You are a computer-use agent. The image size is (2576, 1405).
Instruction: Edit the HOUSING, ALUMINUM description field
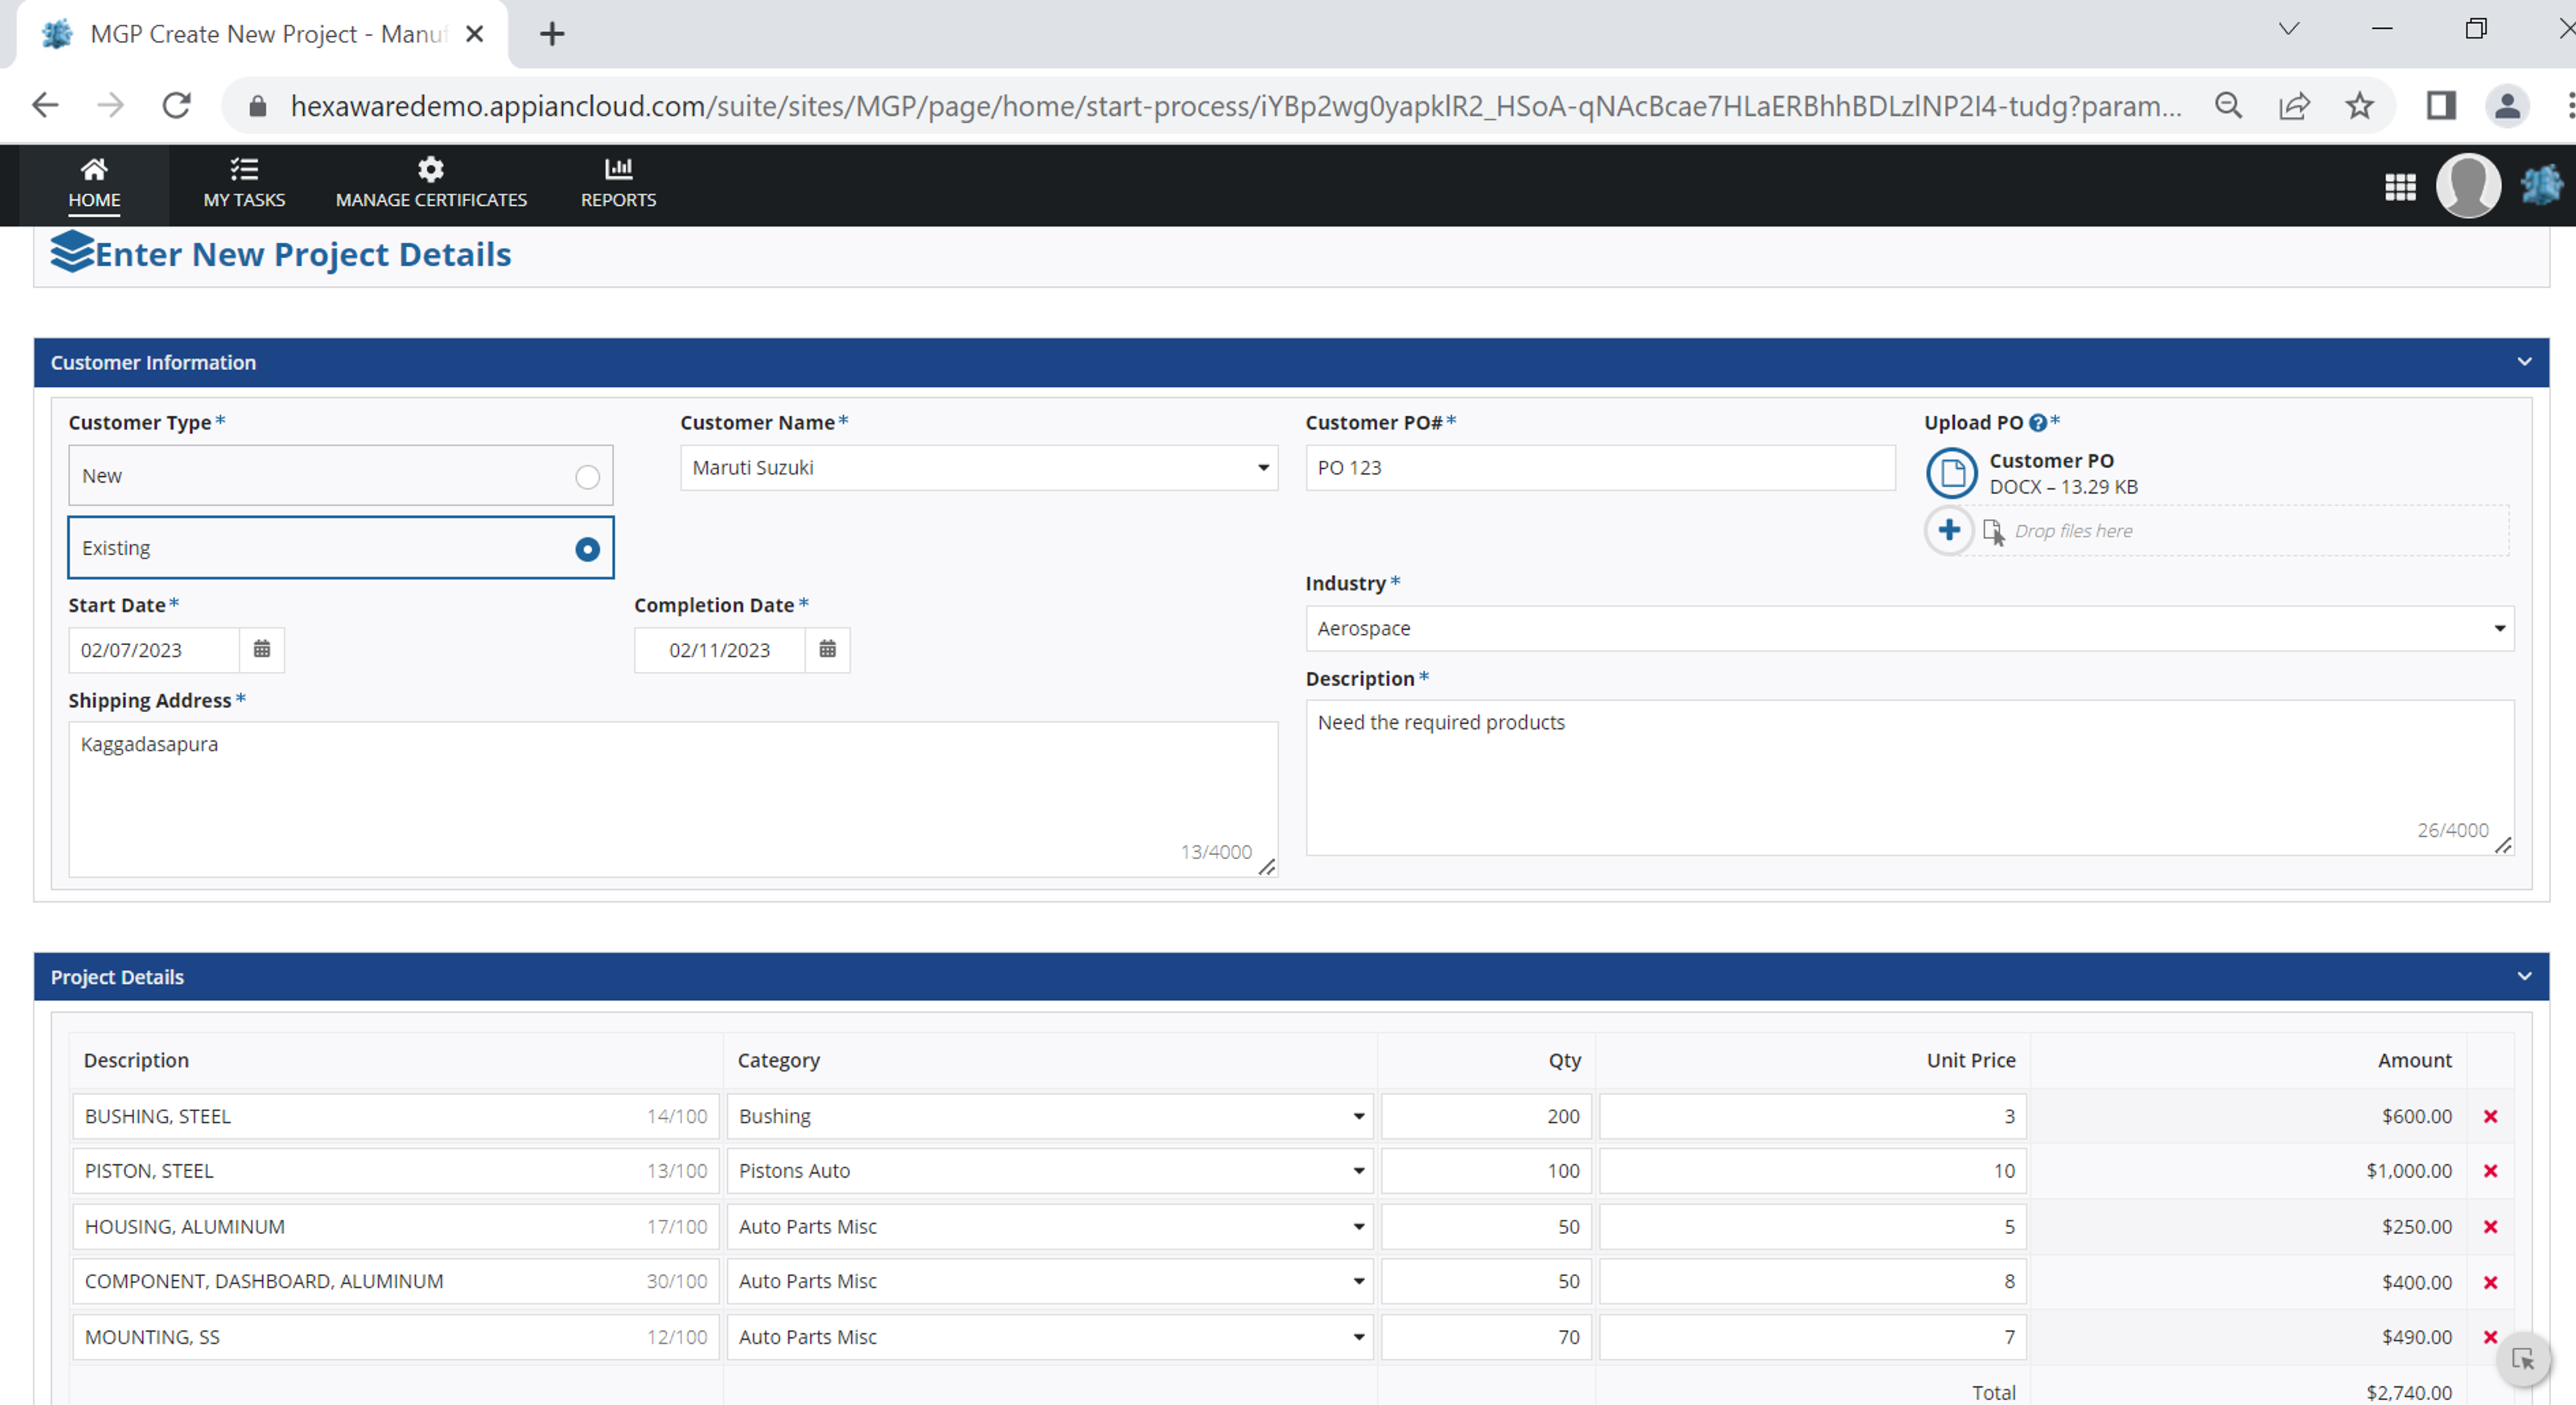coord(395,1226)
